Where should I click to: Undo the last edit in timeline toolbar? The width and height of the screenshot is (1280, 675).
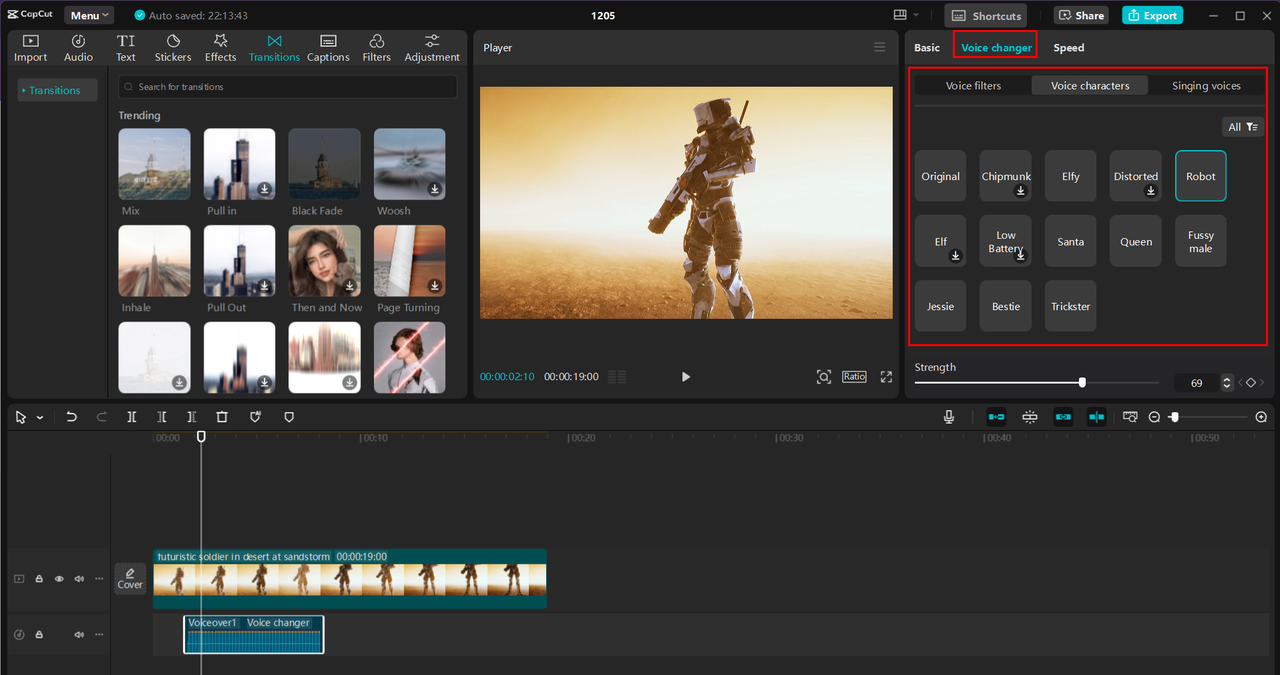pyautogui.click(x=71, y=417)
